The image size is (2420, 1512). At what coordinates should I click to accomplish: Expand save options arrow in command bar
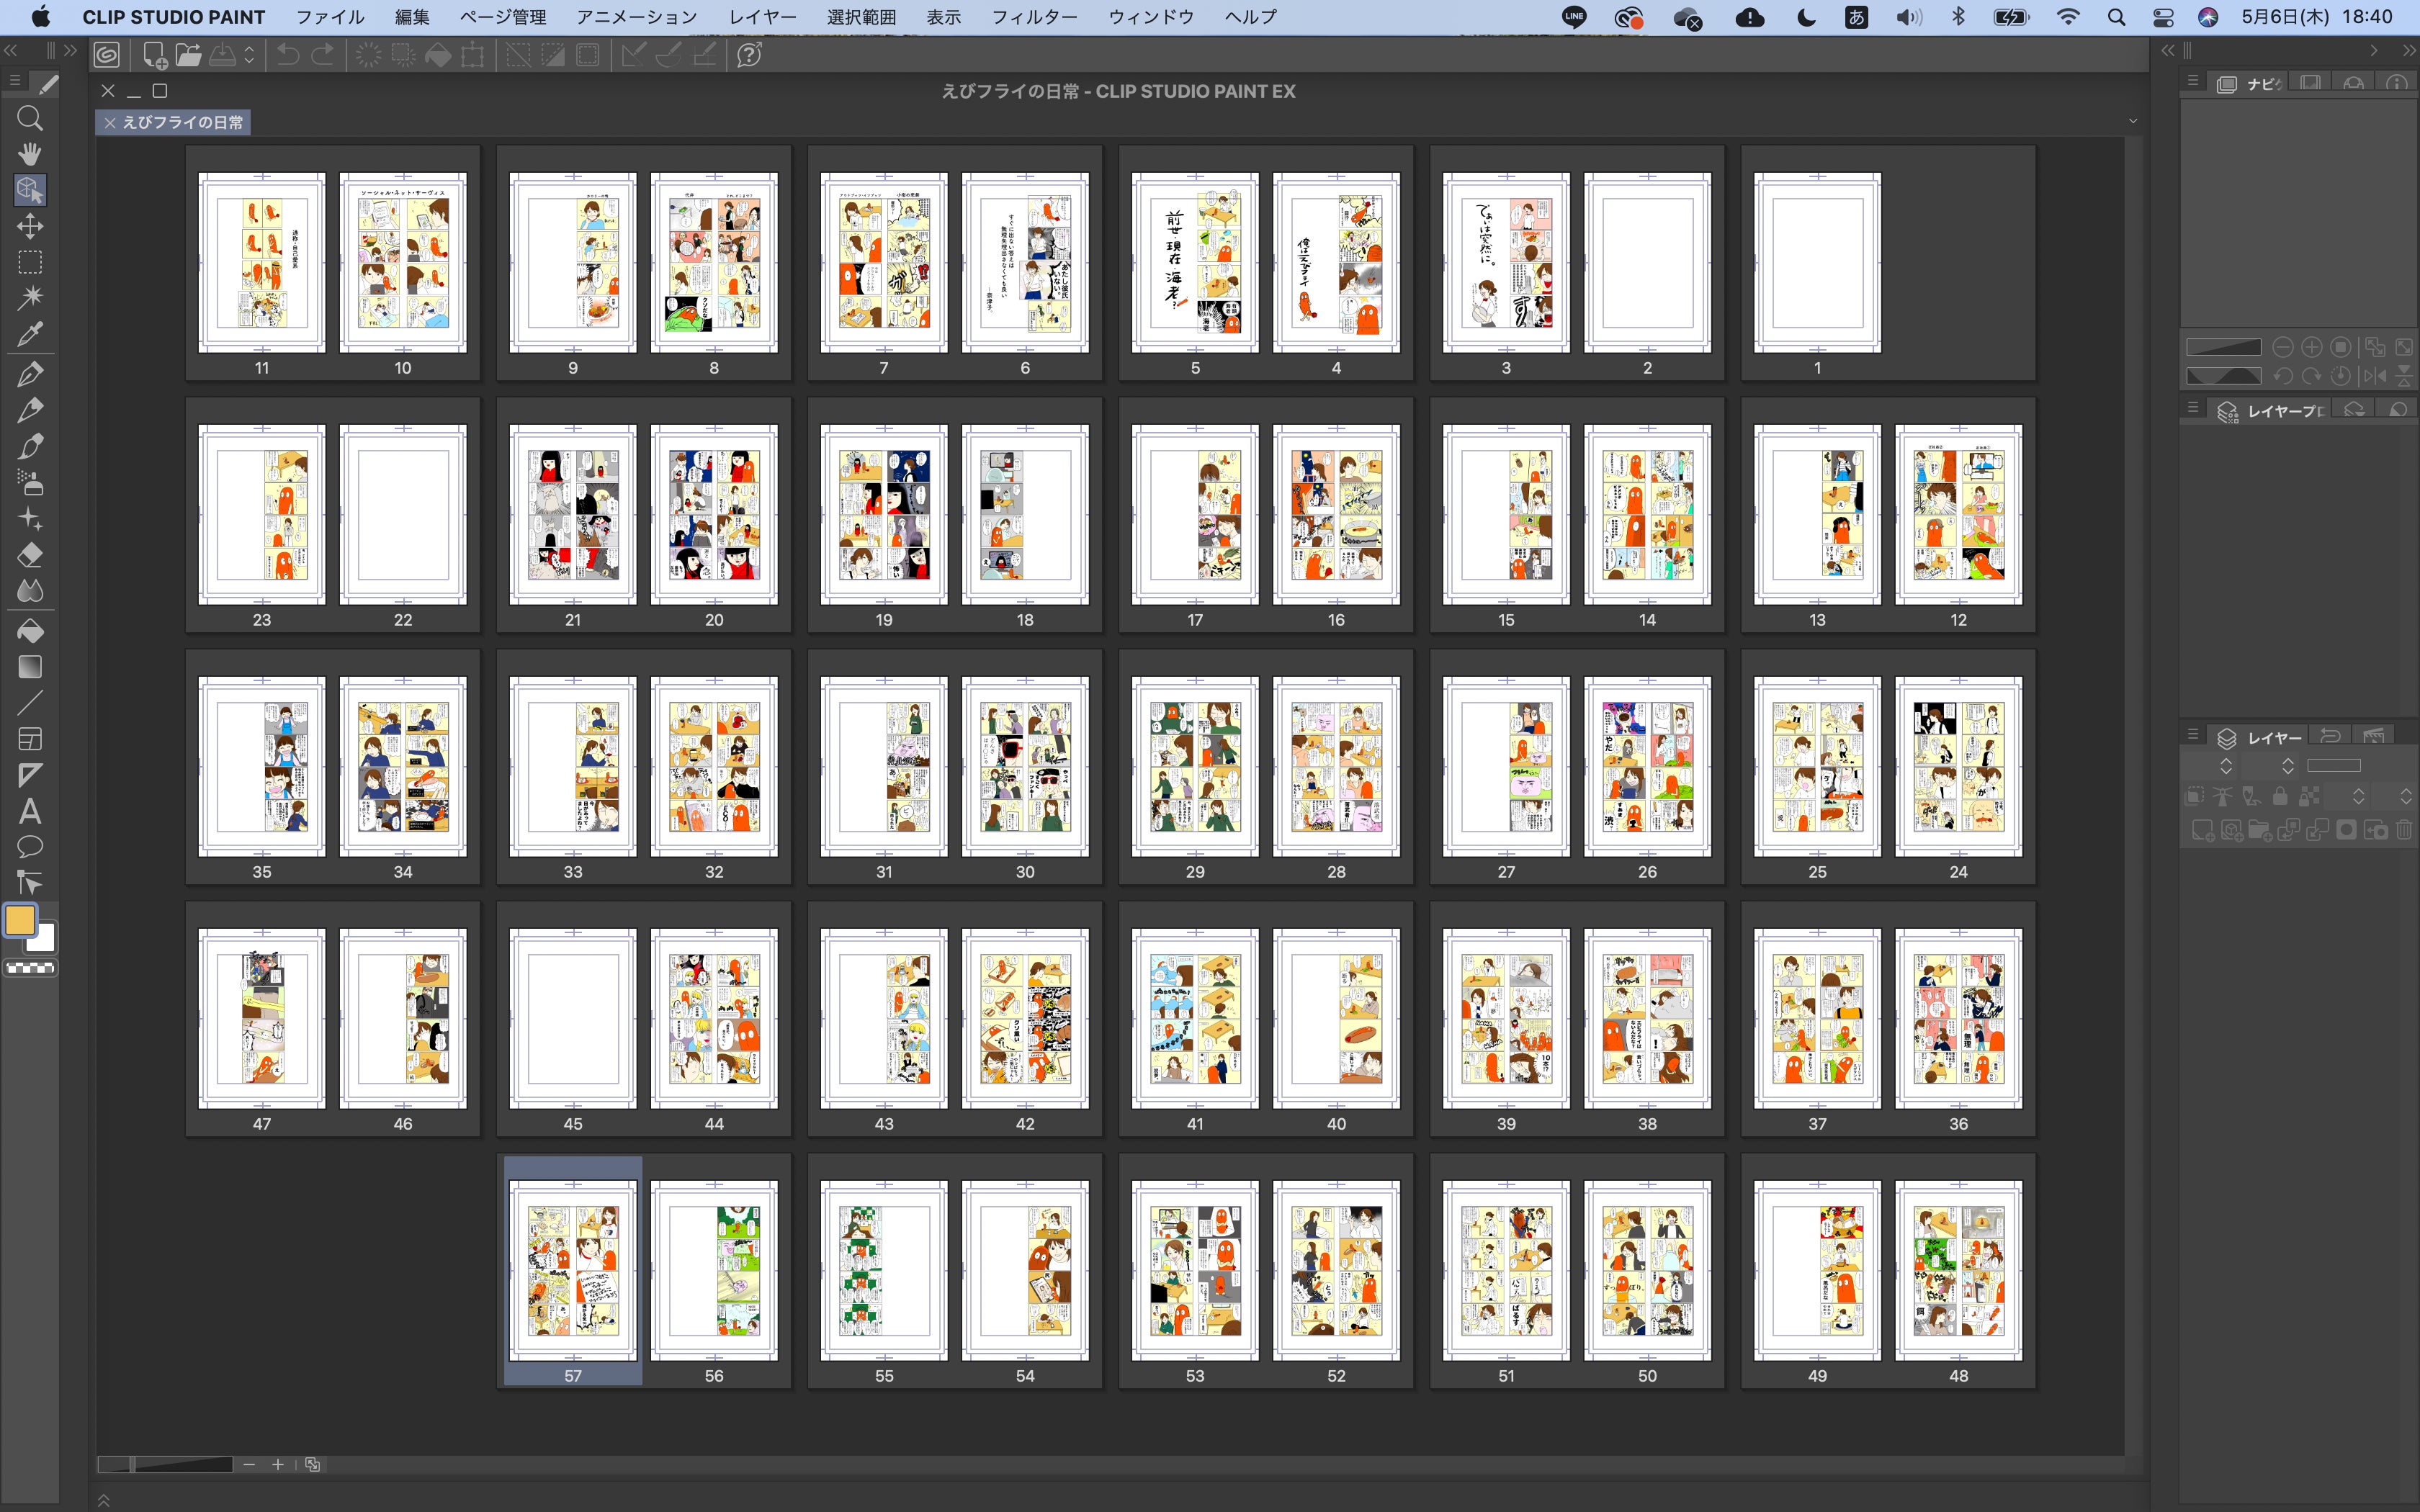coord(249,55)
